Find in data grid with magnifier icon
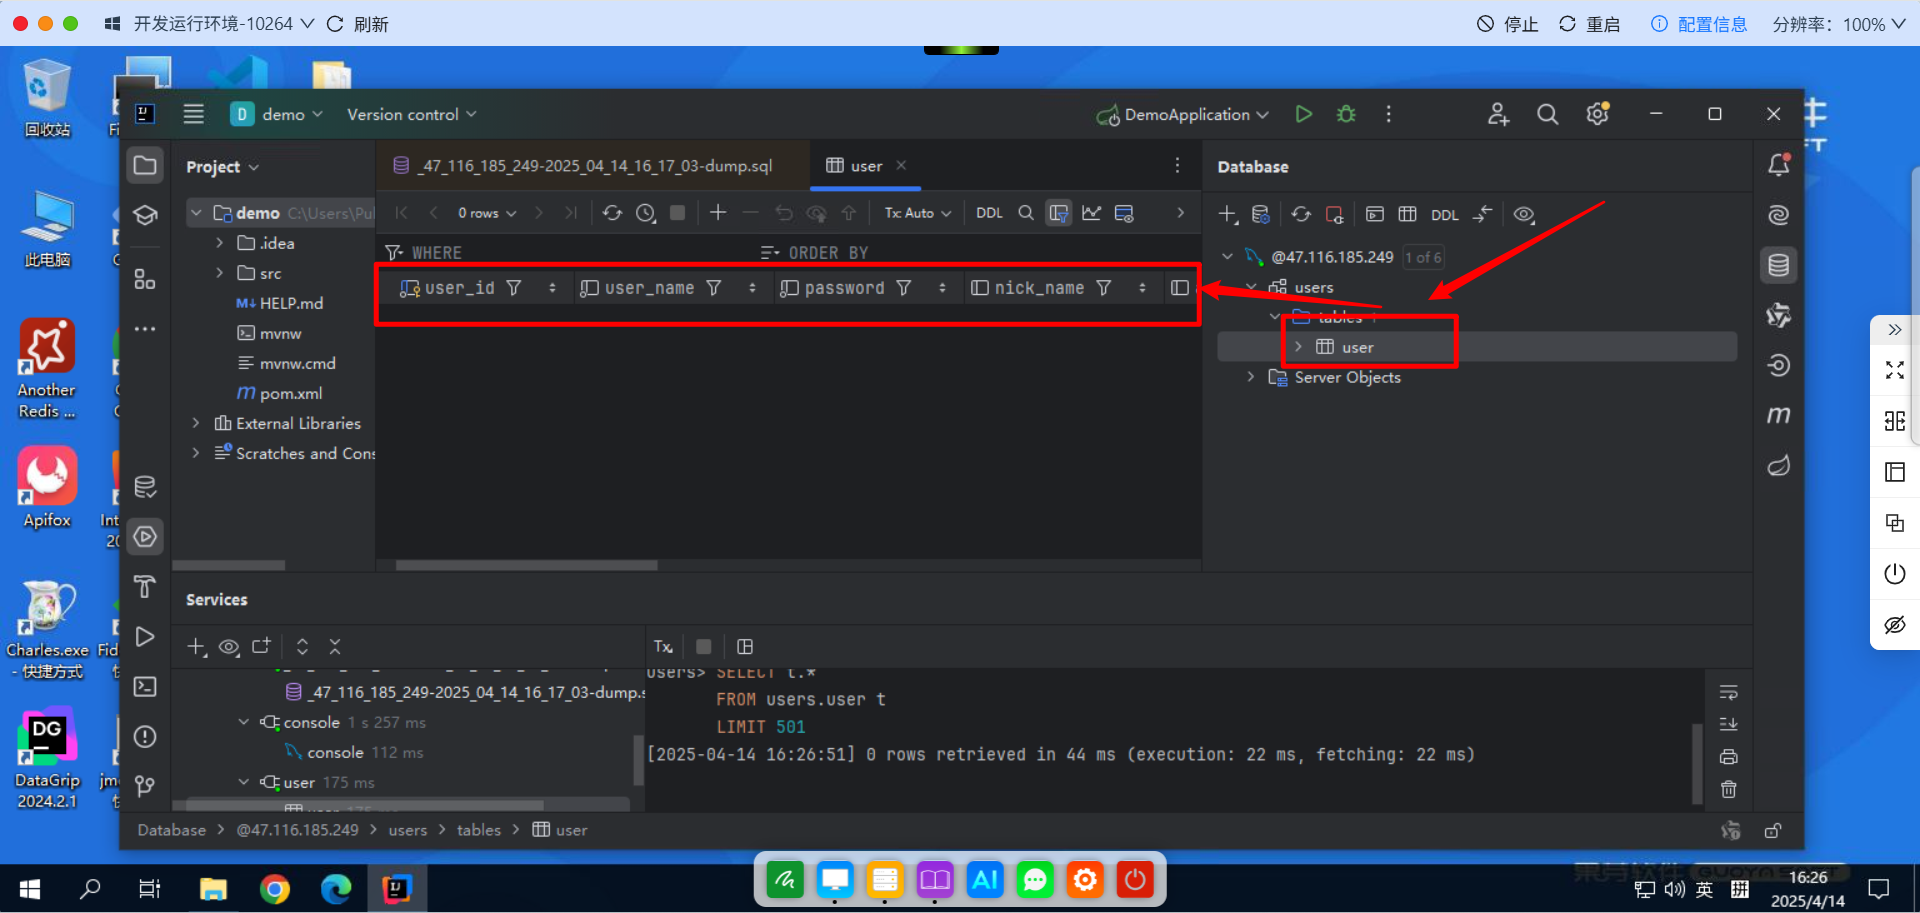The image size is (1920, 913). pyautogui.click(x=1026, y=213)
